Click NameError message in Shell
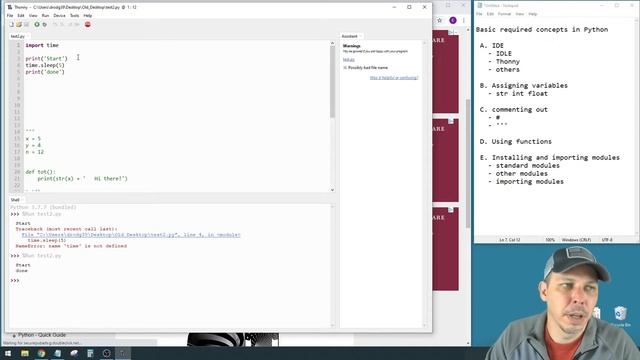The height and width of the screenshot is (360, 640). click(x=71, y=246)
